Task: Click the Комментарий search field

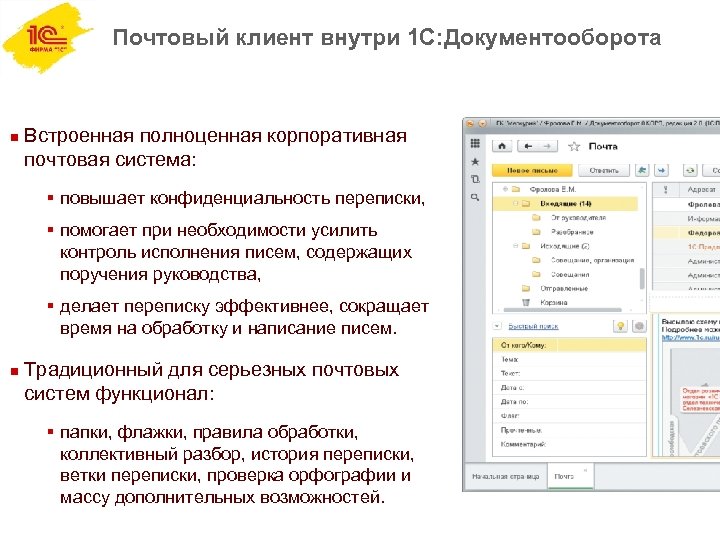Action: coord(569,444)
